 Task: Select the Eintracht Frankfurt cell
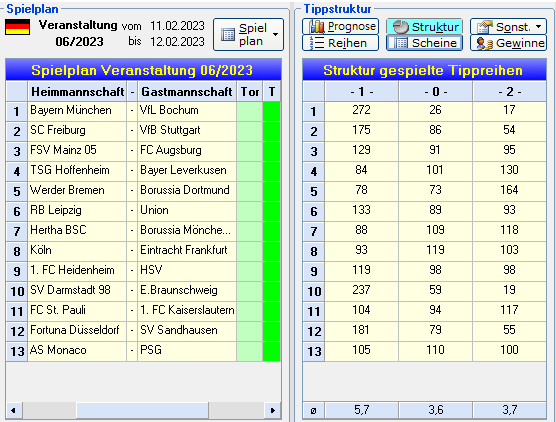187,251
